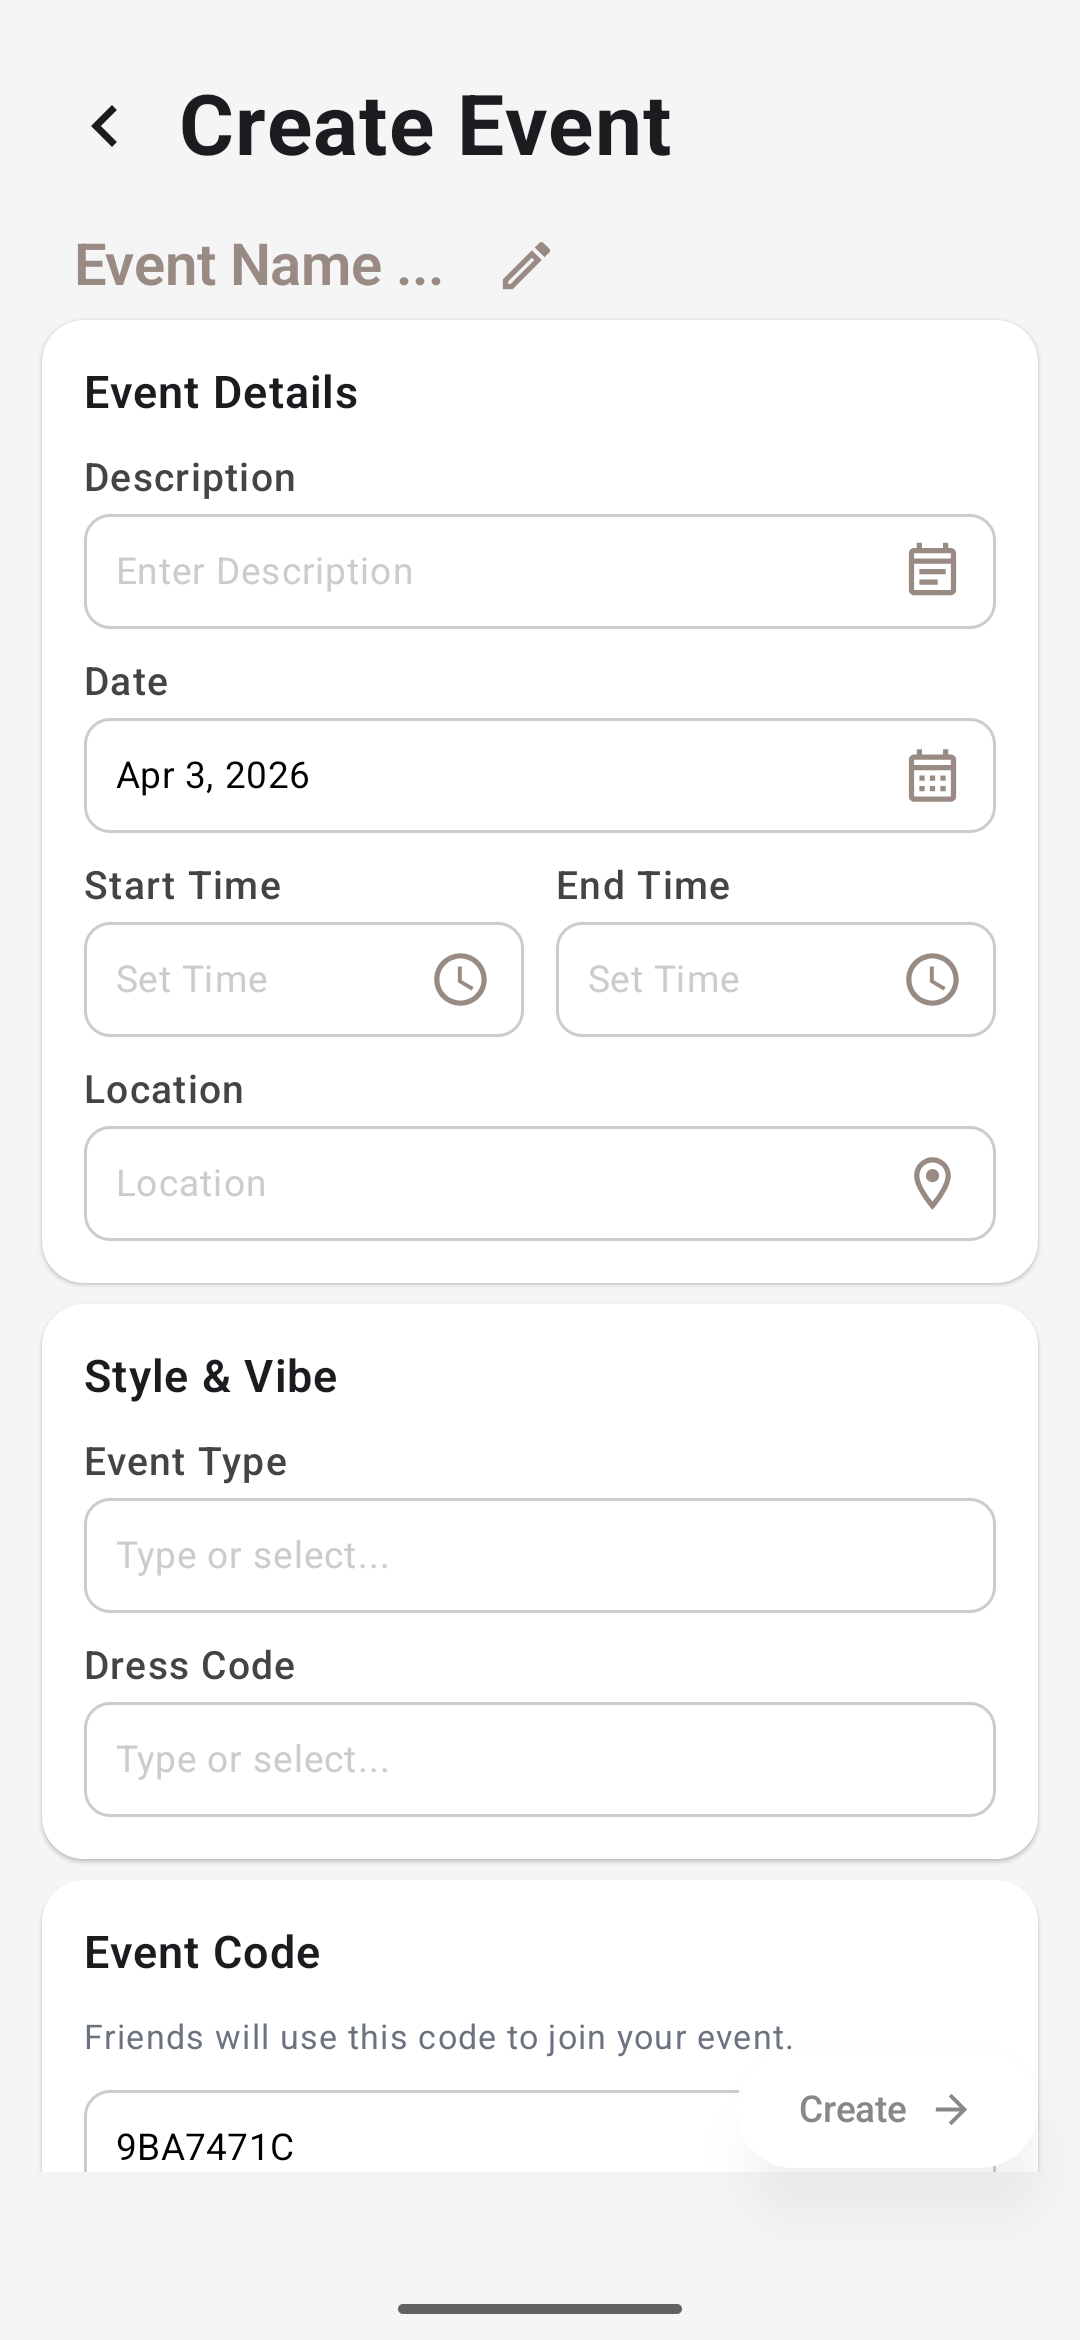
Task: Open the Dress Code dropdown field
Action: coord(540,1759)
